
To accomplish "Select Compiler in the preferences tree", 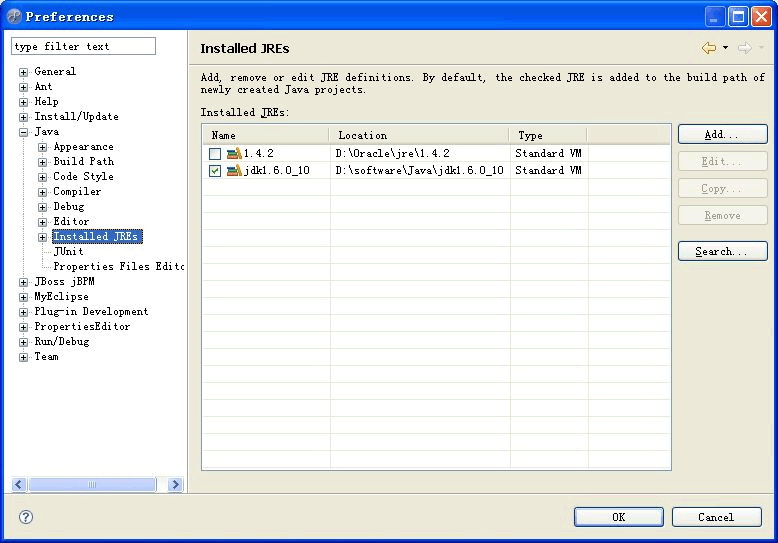I will click(77, 192).
